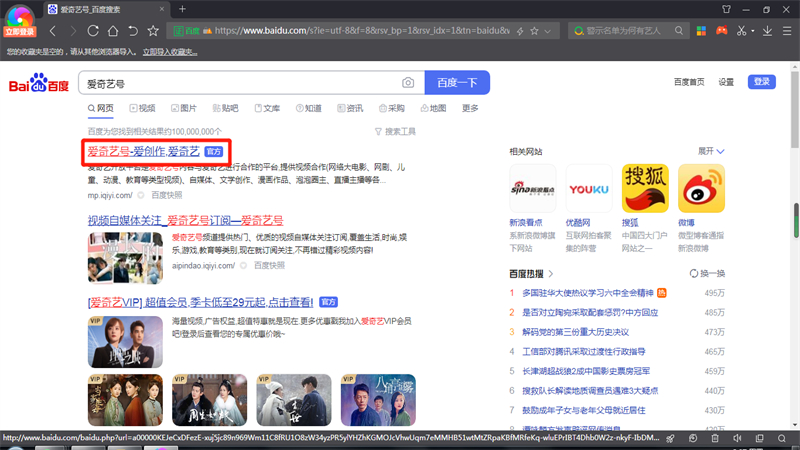The image size is (800, 450).
Task: Open 爱奇艺VIP 超值会员 result link
Action: click(x=201, y=302)
